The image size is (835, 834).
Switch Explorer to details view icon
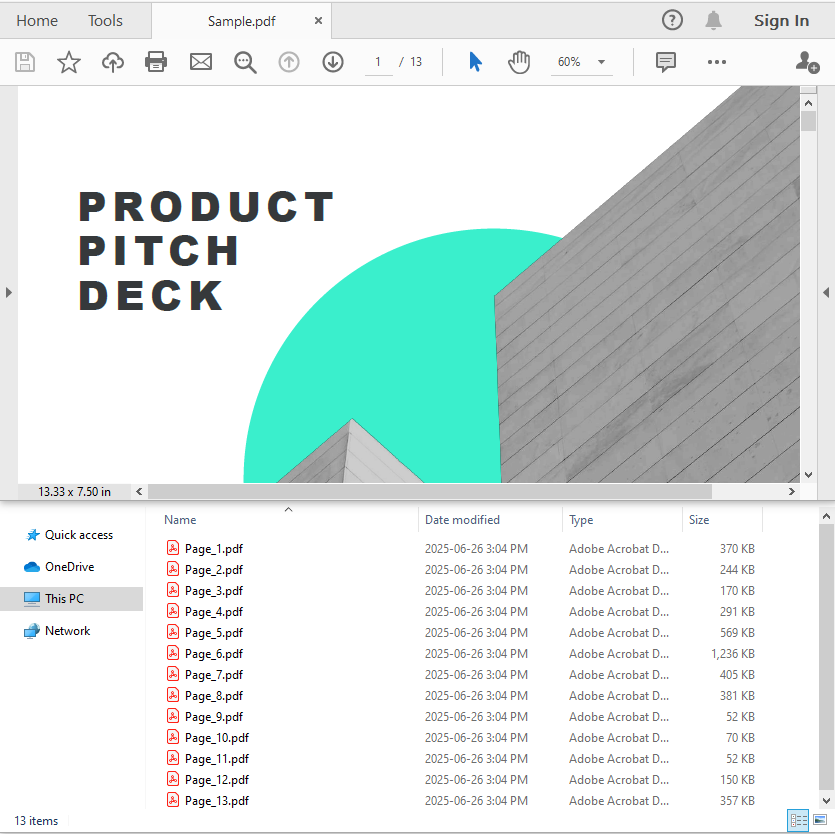798,820
